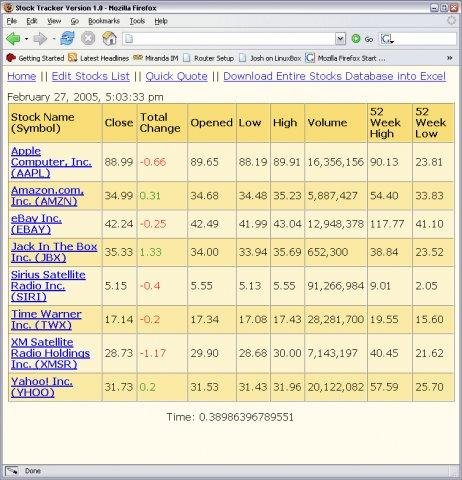Click eBay 52 week high 117.77
The image size is (462, 480).
point(387,224)
